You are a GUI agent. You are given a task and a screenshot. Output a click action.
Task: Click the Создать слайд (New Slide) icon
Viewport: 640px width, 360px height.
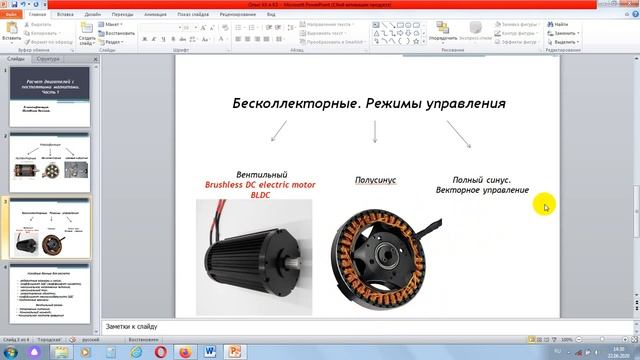(87, 28)
